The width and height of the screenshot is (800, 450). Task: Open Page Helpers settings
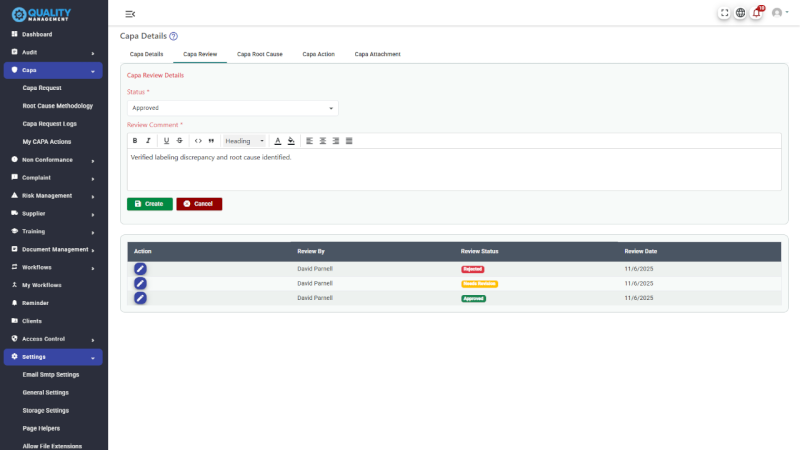[41, 429]
